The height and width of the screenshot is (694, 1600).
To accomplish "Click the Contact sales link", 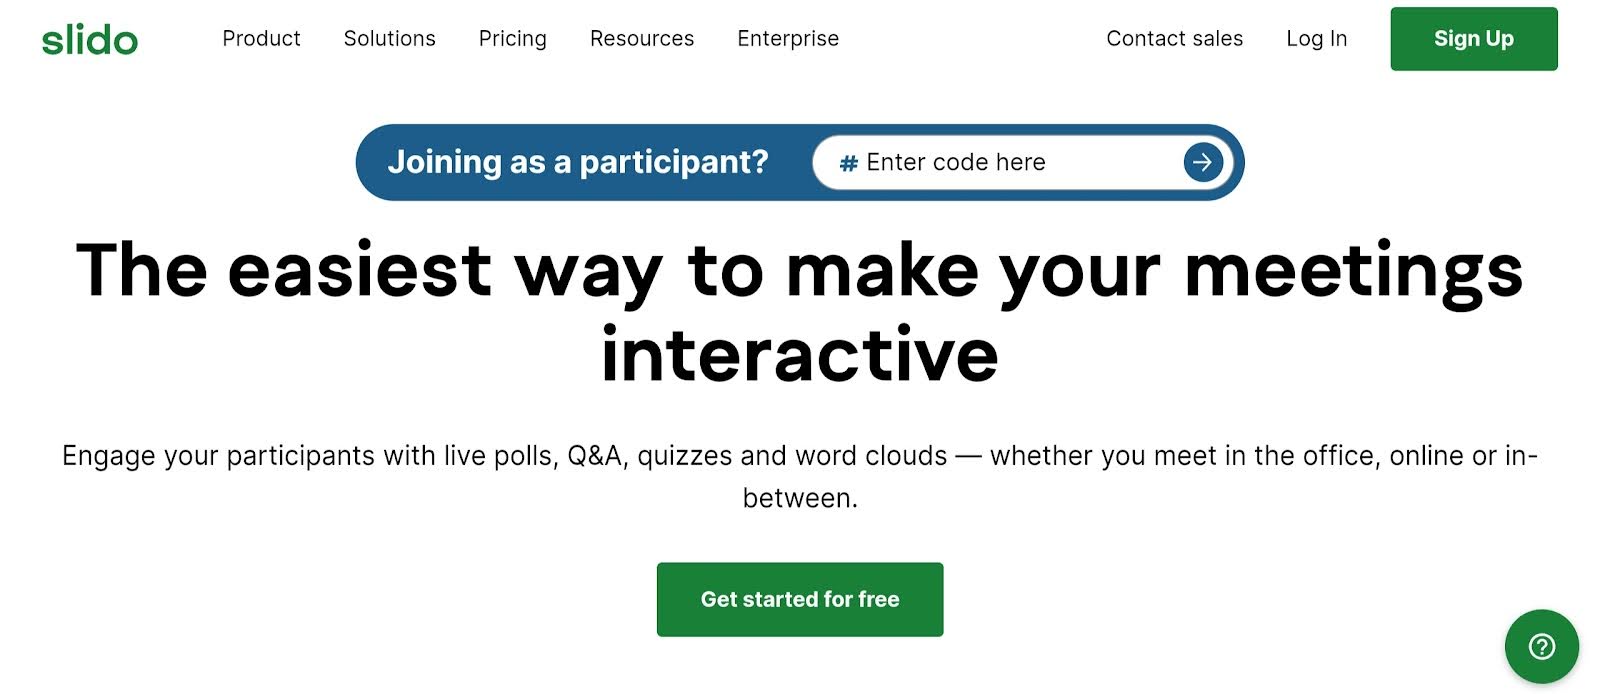I will click(x=1174, y=39).
